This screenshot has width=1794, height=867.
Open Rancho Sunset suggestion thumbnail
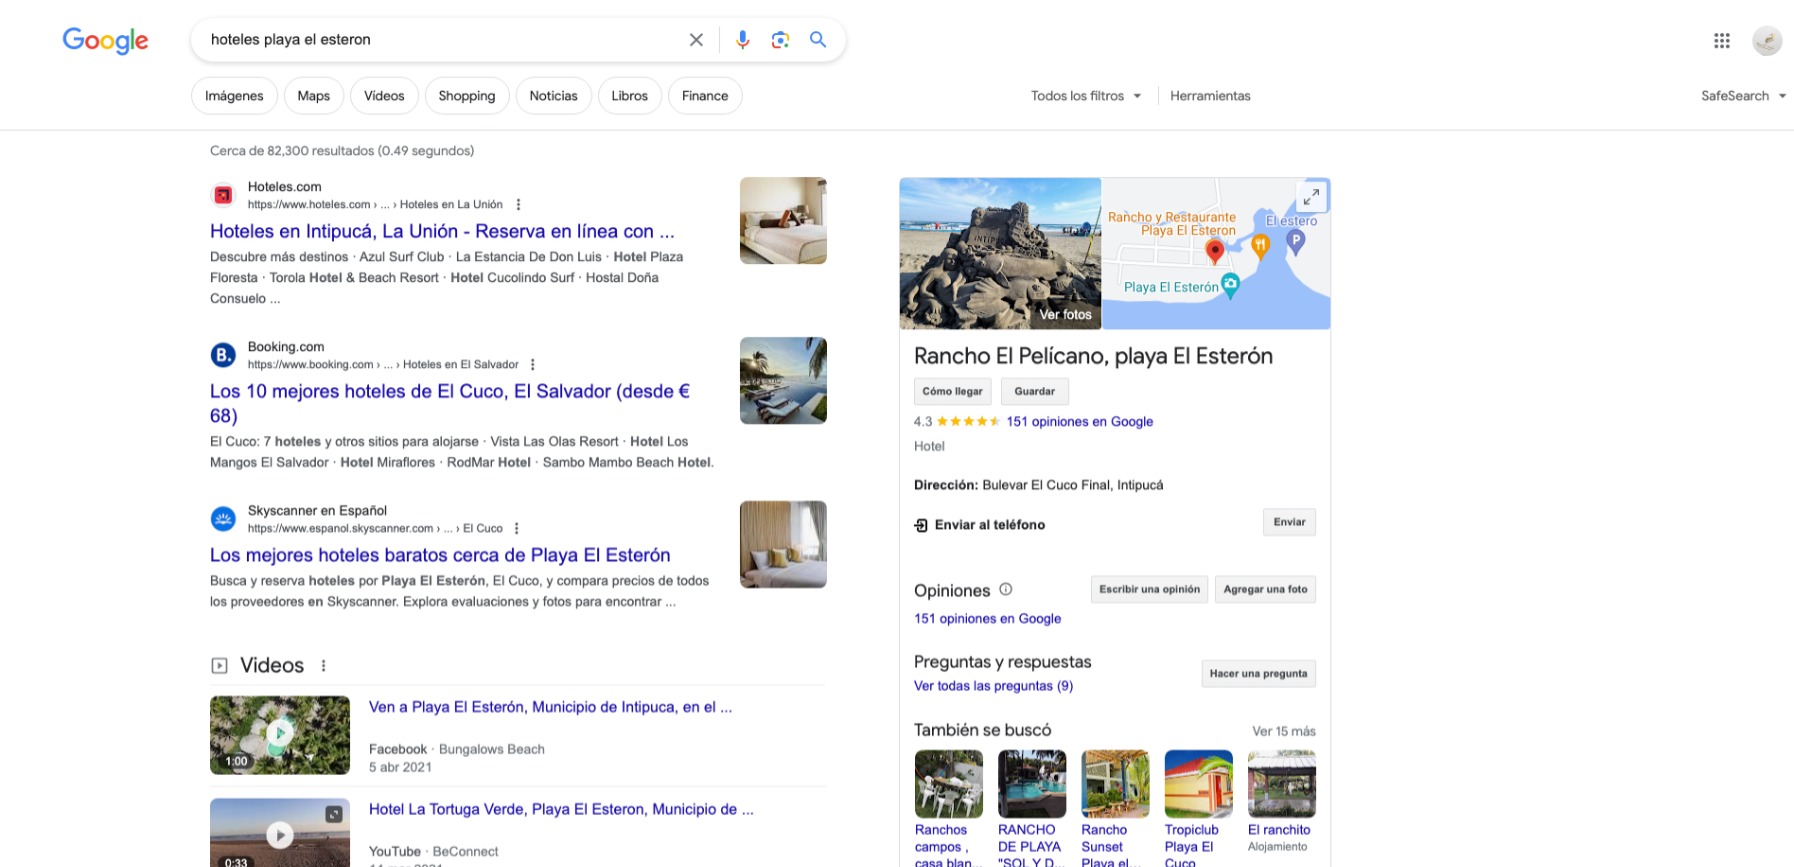(1115, 784)
